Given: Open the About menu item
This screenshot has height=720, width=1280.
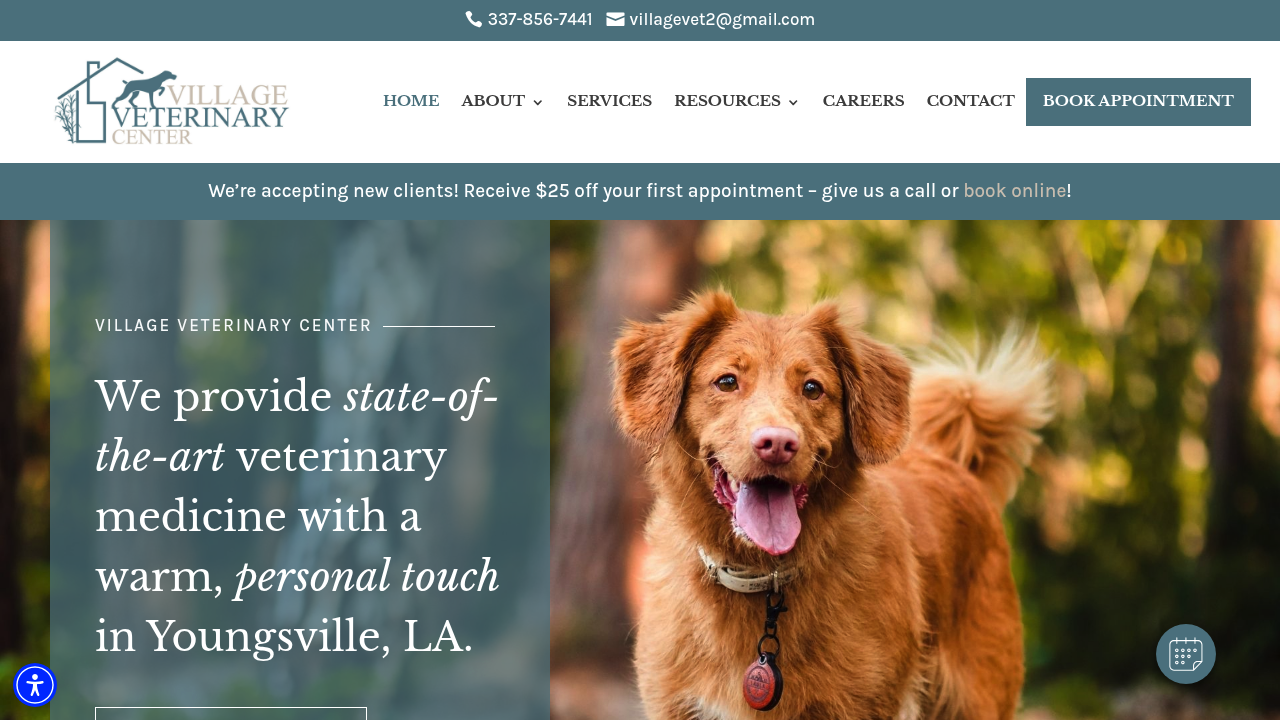Looking at the screenshot, I should pyautogui.click(x=493, y=101).
